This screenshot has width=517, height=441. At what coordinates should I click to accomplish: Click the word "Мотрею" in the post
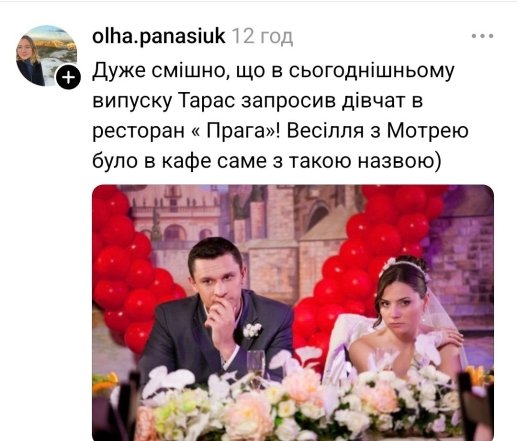pyautogui.click(x=428, y=131)
